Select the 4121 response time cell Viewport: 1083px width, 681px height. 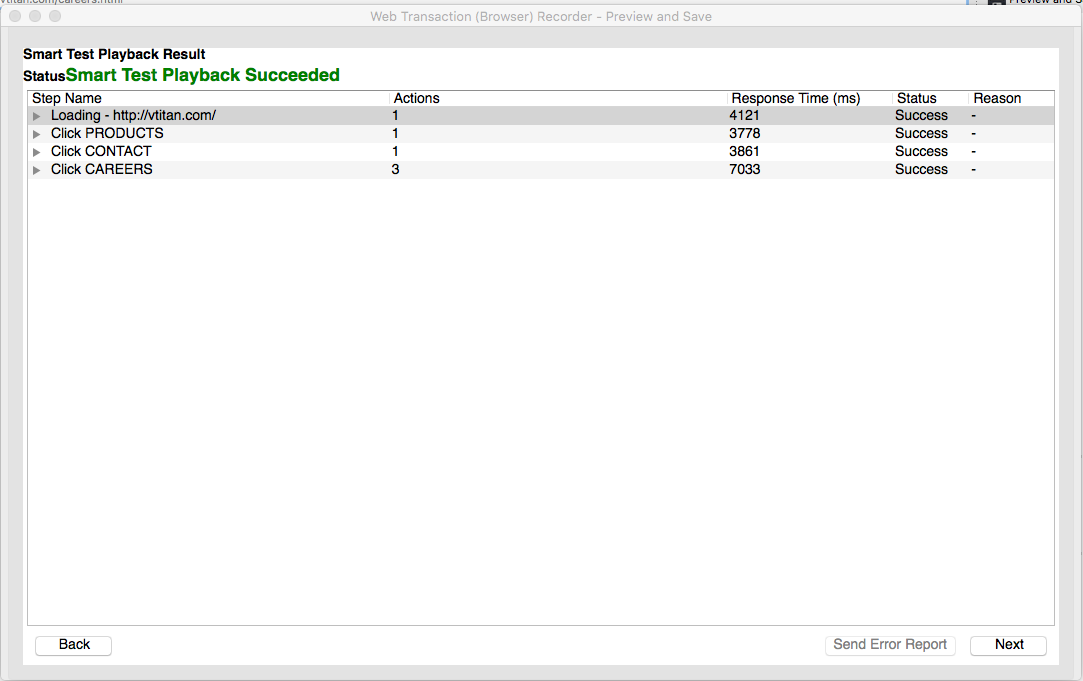click(745, 116)
